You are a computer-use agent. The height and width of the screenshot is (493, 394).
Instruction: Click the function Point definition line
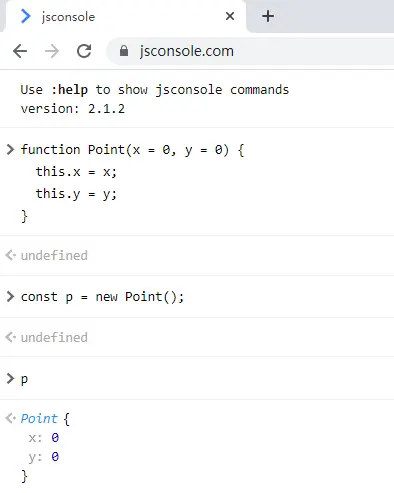pyautogui.click(x=132, y=150)
